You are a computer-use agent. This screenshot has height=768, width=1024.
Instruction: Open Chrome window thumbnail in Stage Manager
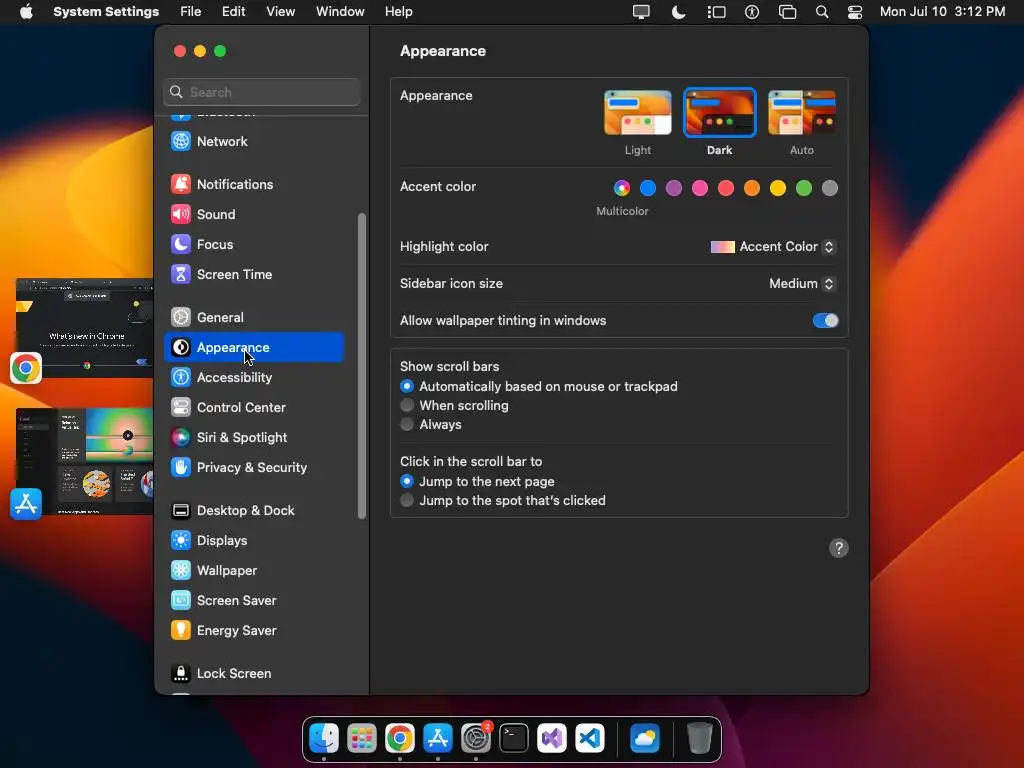click(84, 328)
